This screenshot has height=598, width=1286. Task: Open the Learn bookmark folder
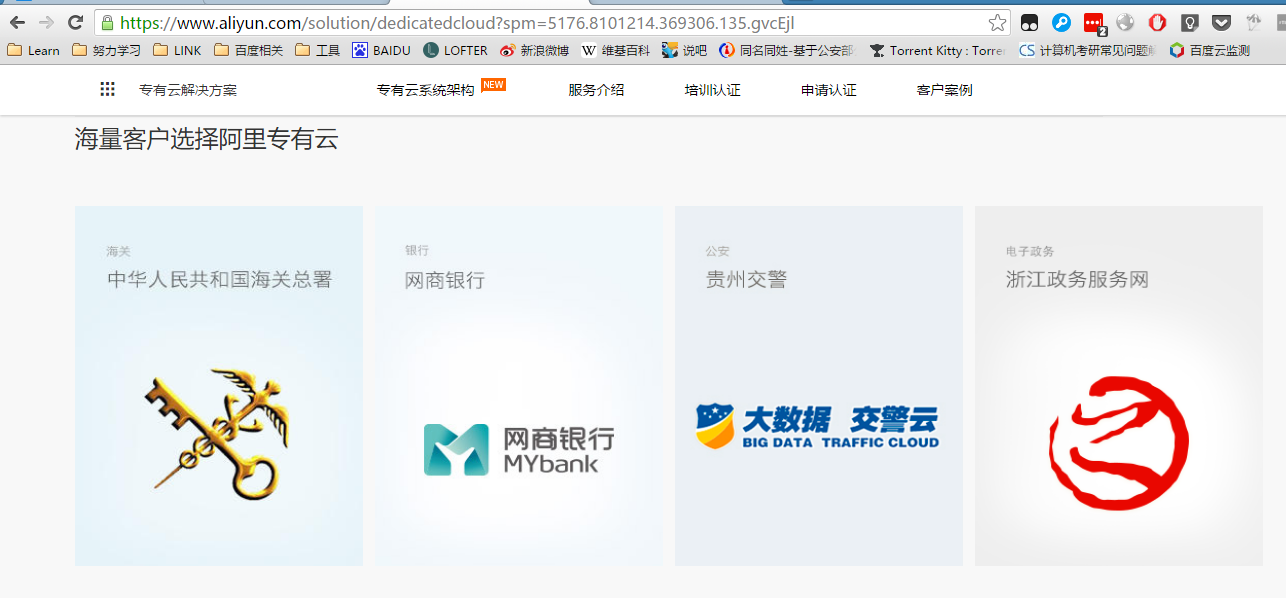tap(33, 50)
